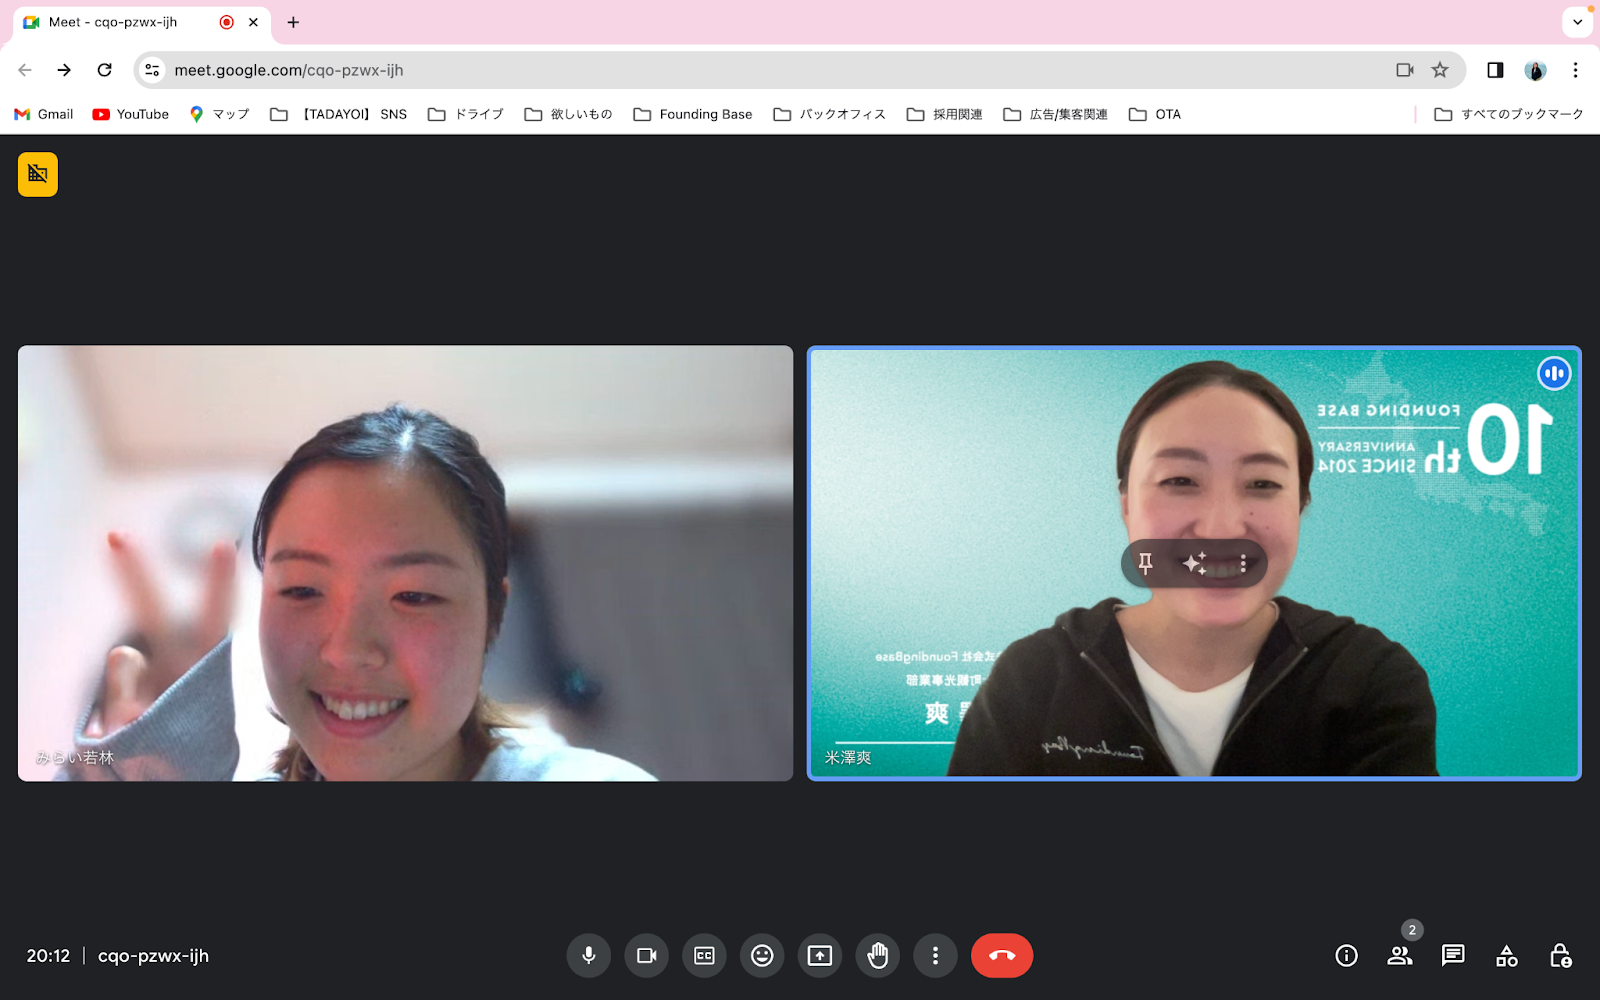The image size is (1600, 1000).
Task: Open Founding Base bookmark folder
Action: 693,114
